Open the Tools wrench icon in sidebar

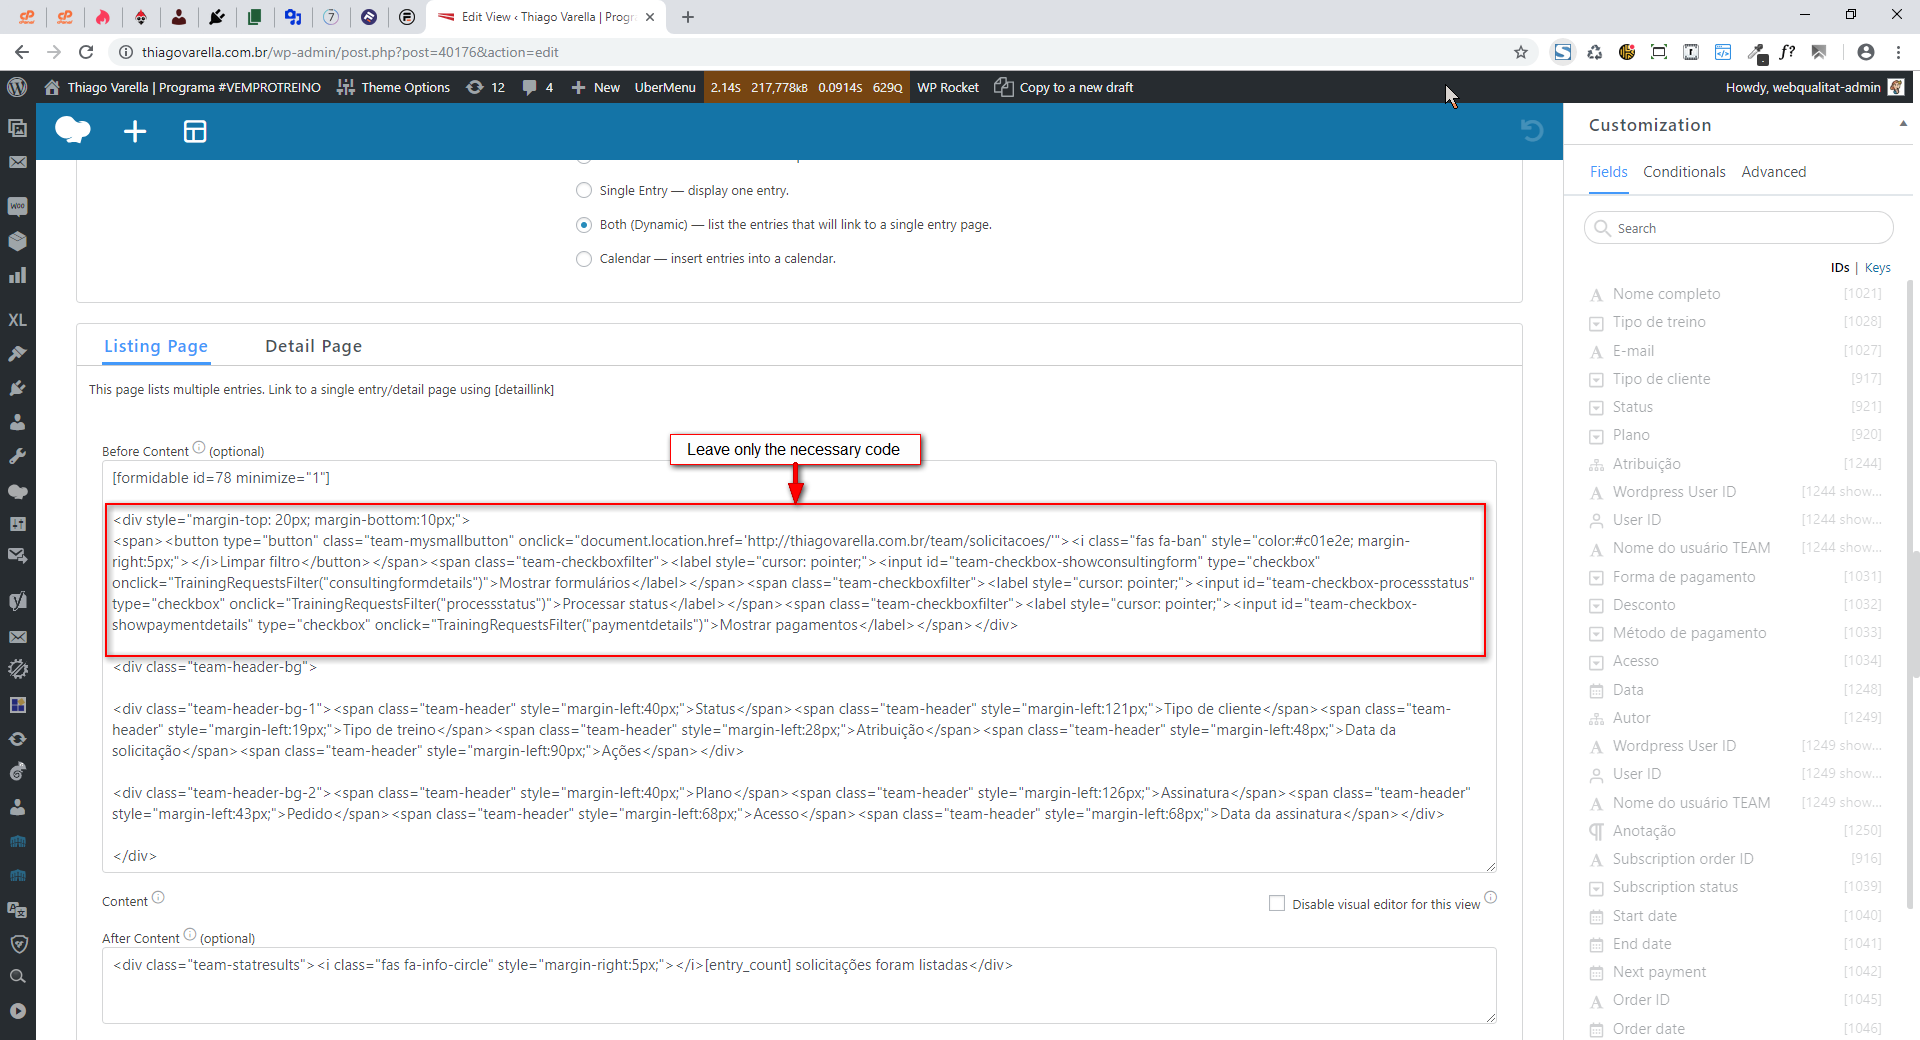point(17,456)
